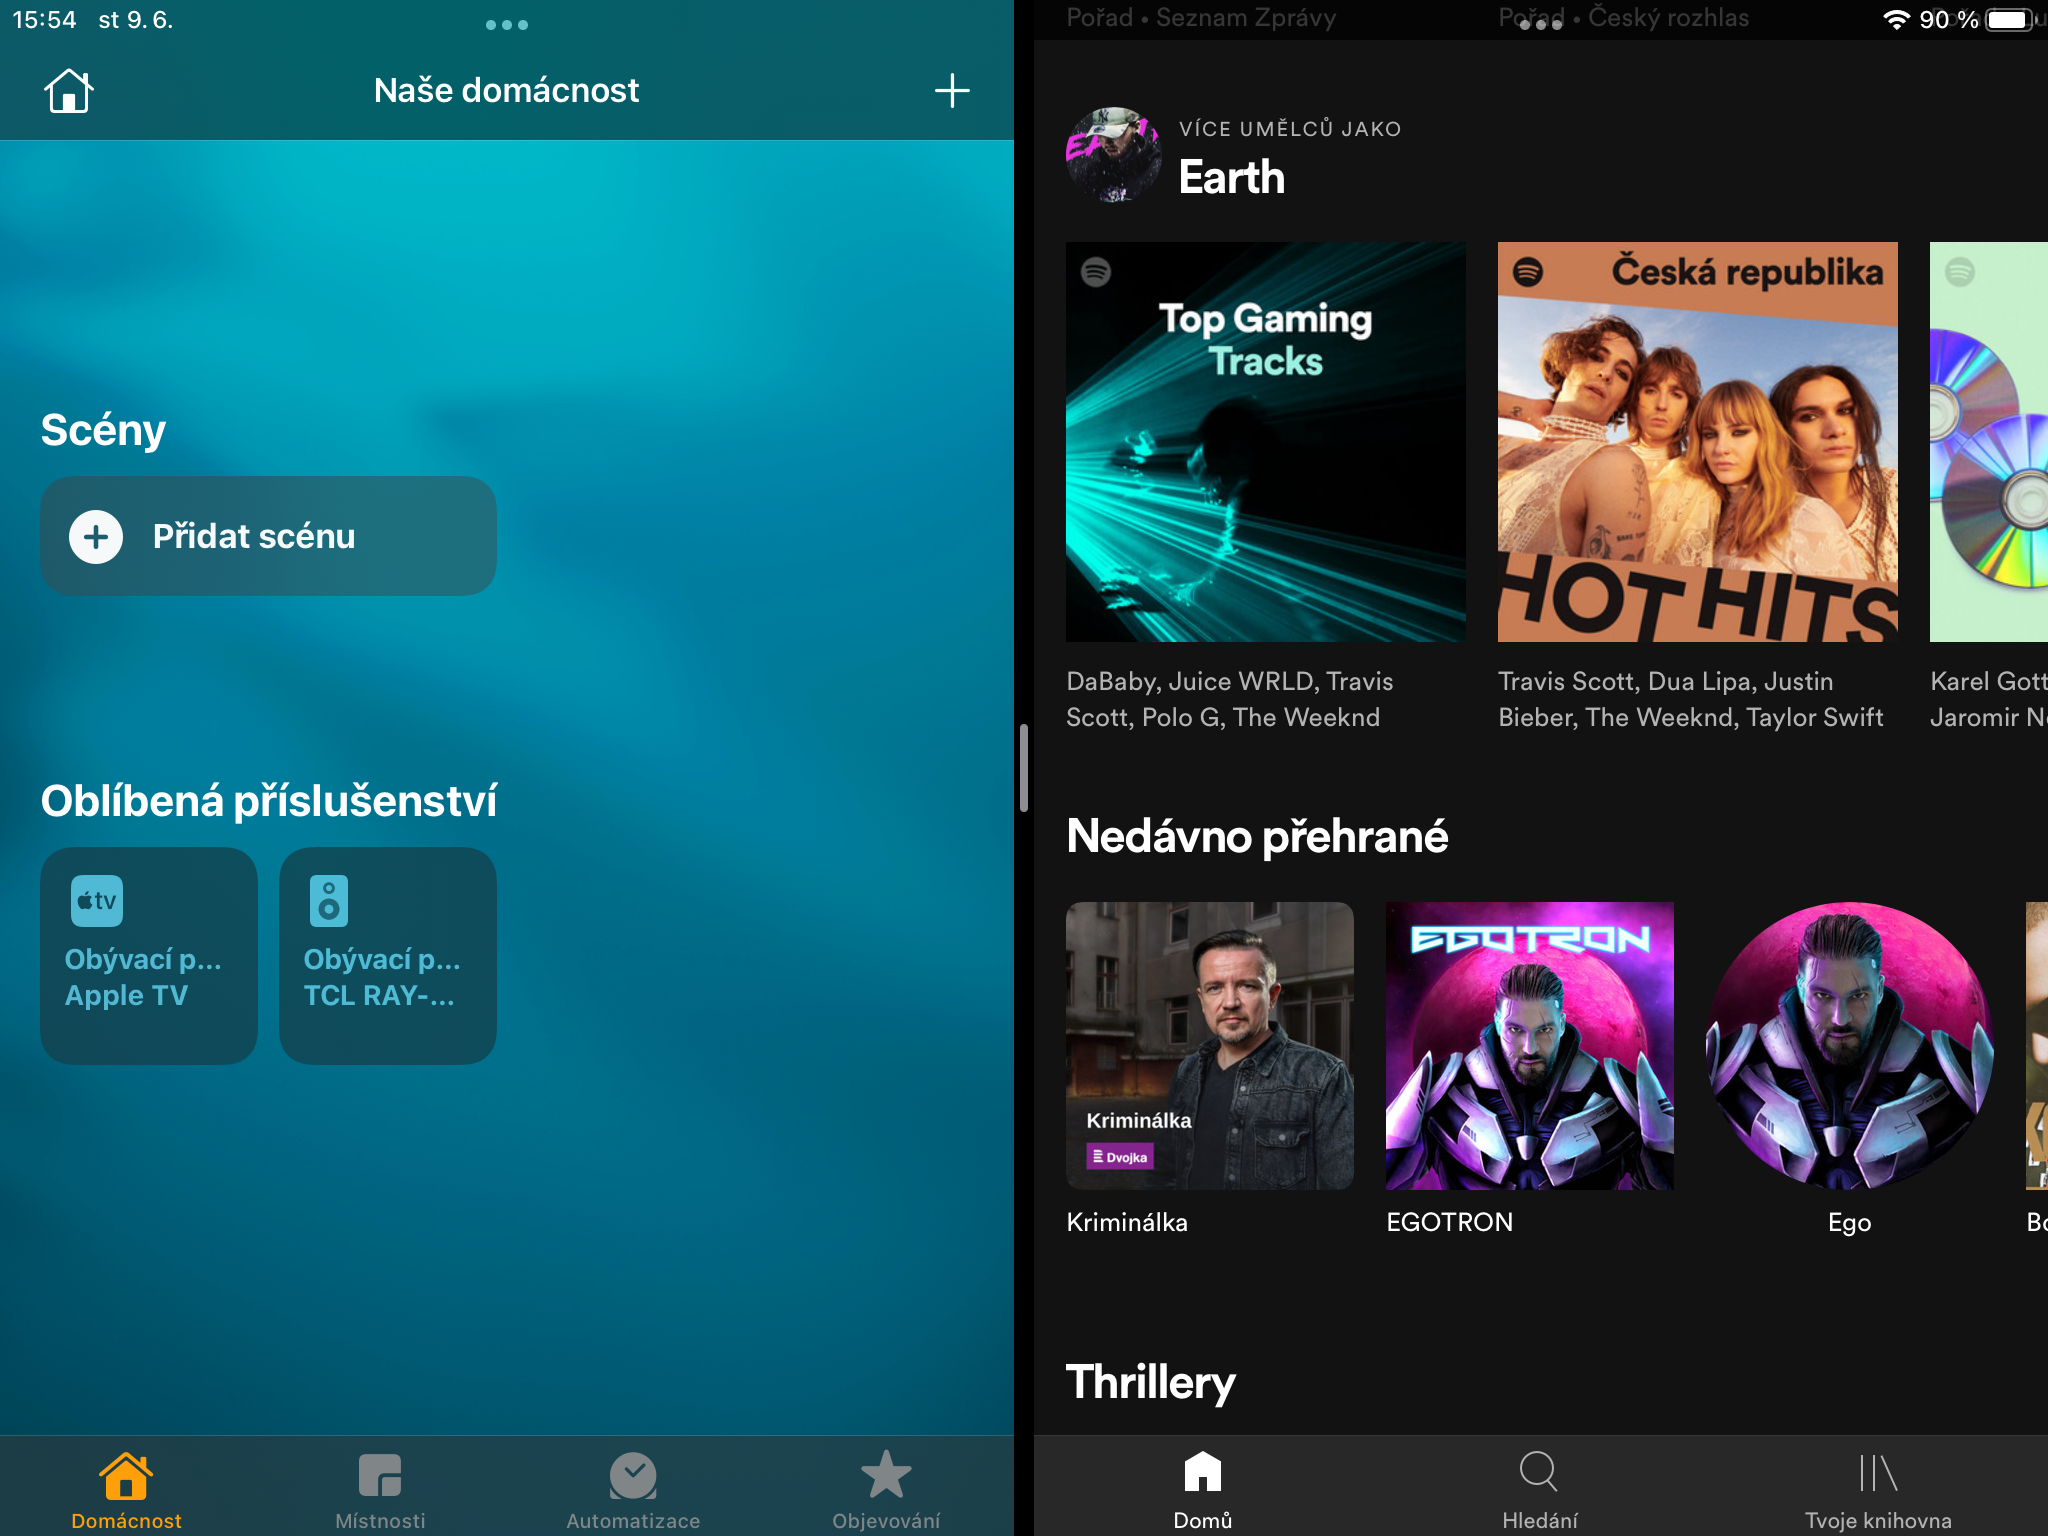
Task: Tap the three-dot multitasking control above Home app
Action: [506, 25]
